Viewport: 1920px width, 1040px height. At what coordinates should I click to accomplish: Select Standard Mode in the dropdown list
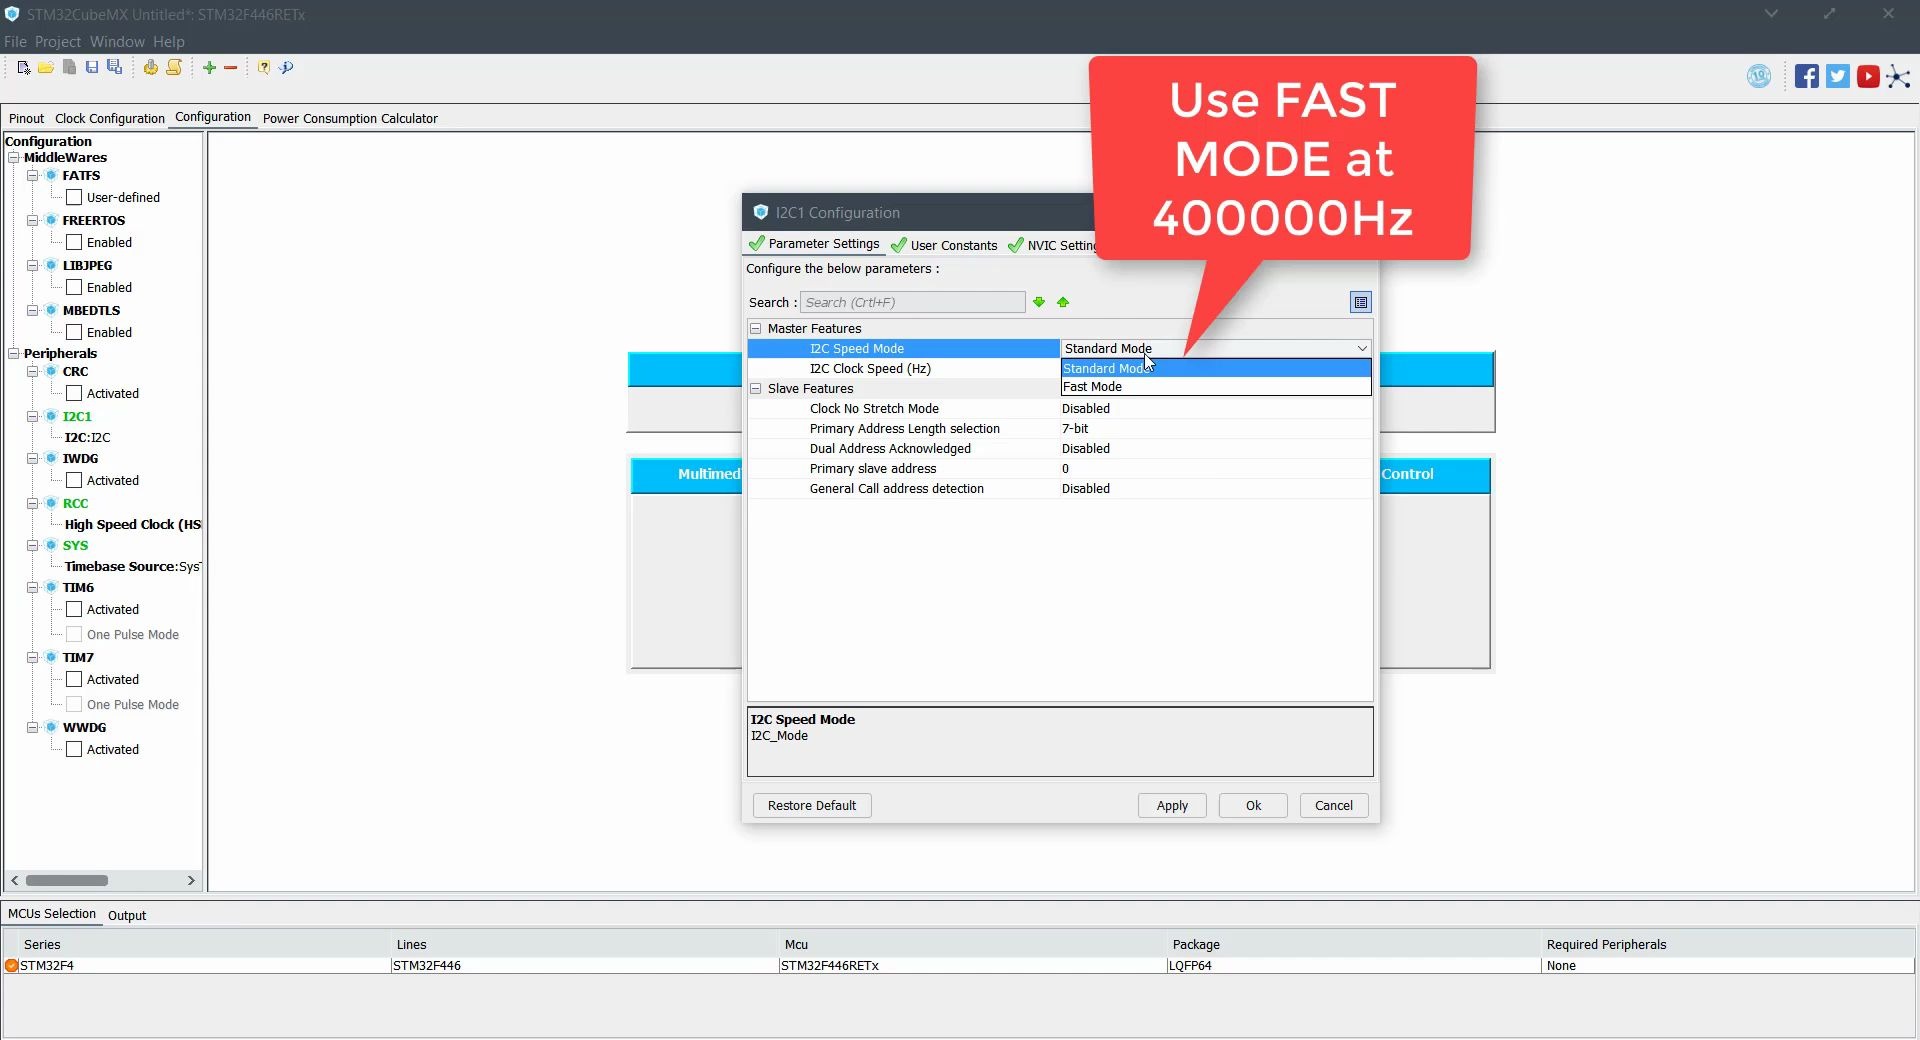pos(1216,368)
